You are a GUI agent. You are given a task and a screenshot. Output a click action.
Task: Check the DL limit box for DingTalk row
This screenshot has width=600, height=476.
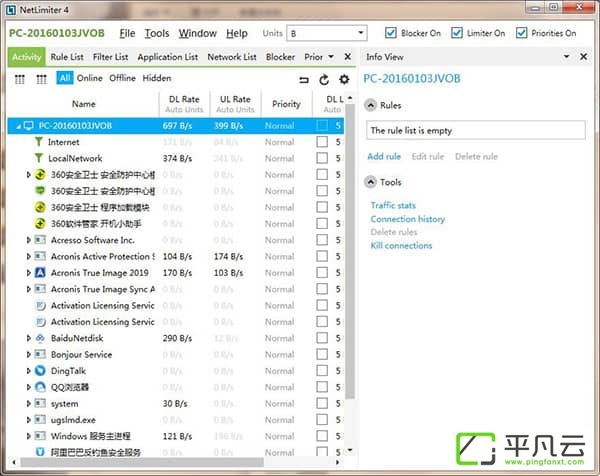[322, 370]
